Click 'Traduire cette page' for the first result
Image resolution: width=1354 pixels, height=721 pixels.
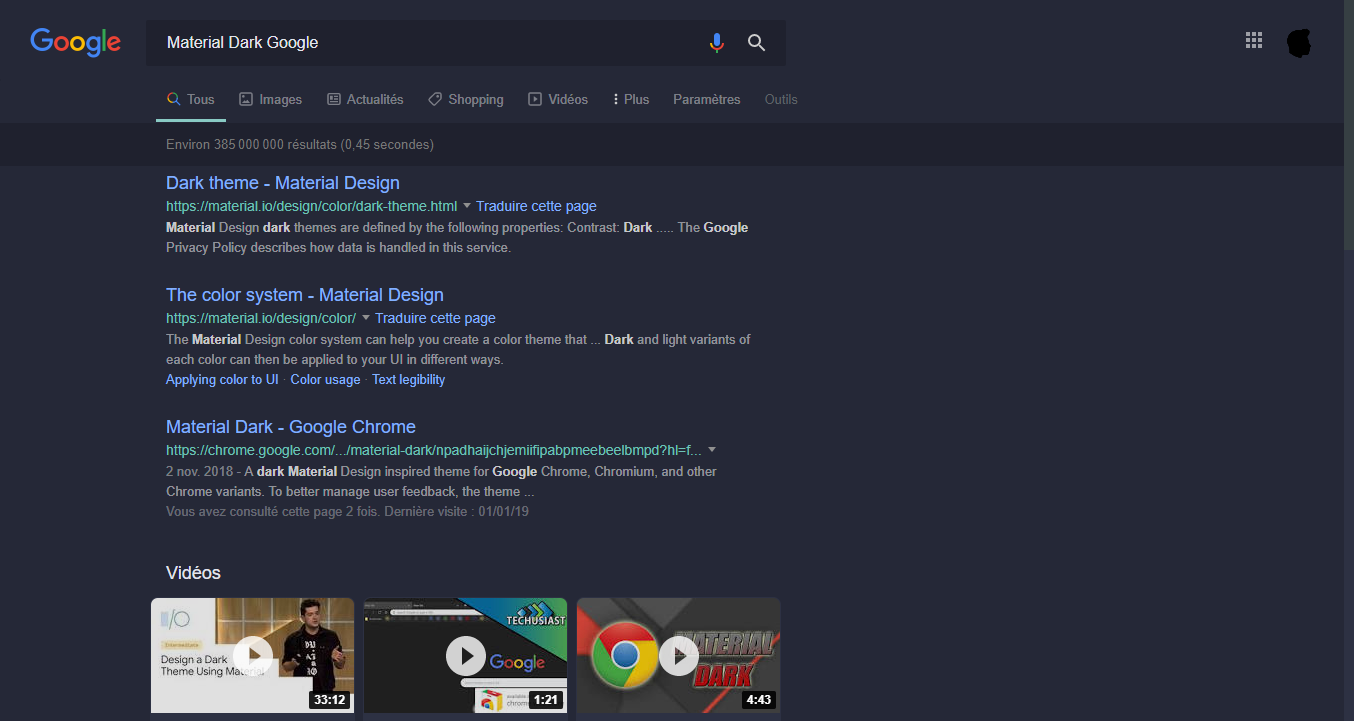click(x=536, y=206)
